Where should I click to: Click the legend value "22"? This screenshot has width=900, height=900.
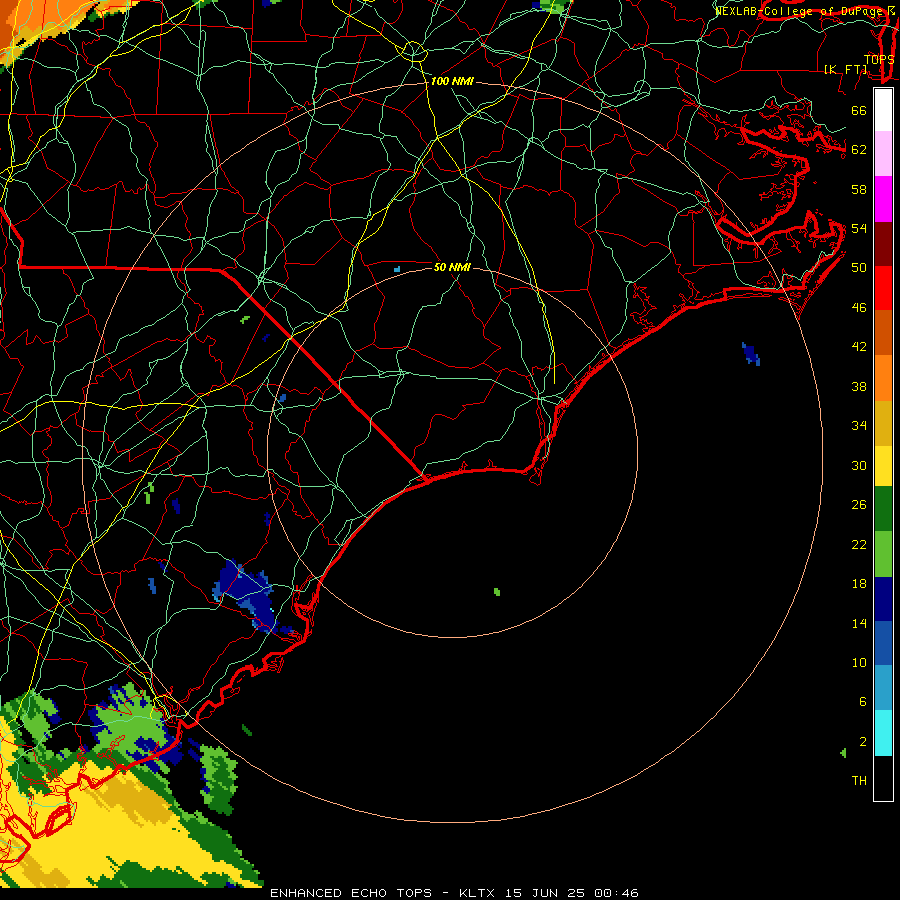[859, 544]
